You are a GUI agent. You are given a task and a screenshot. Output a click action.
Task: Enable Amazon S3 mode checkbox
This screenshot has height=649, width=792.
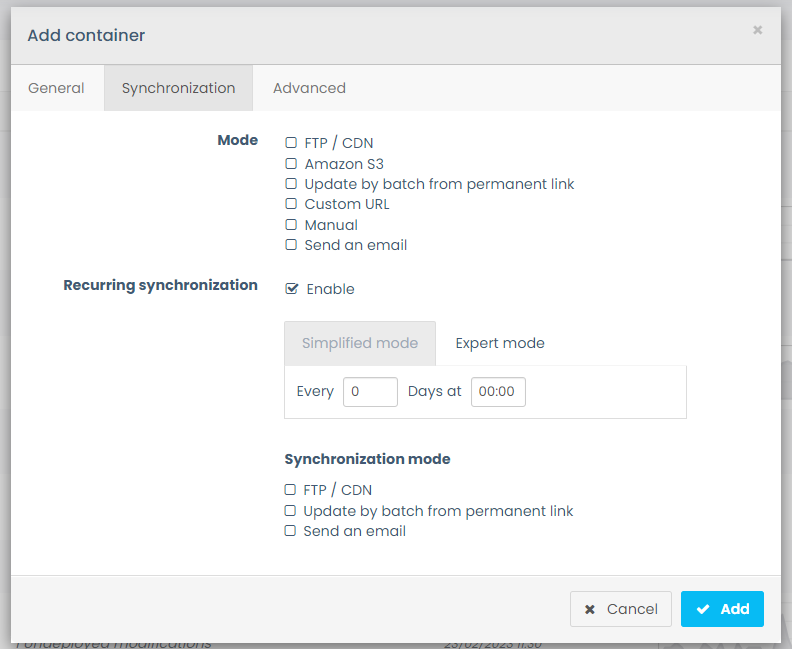(x=291, y=164)
